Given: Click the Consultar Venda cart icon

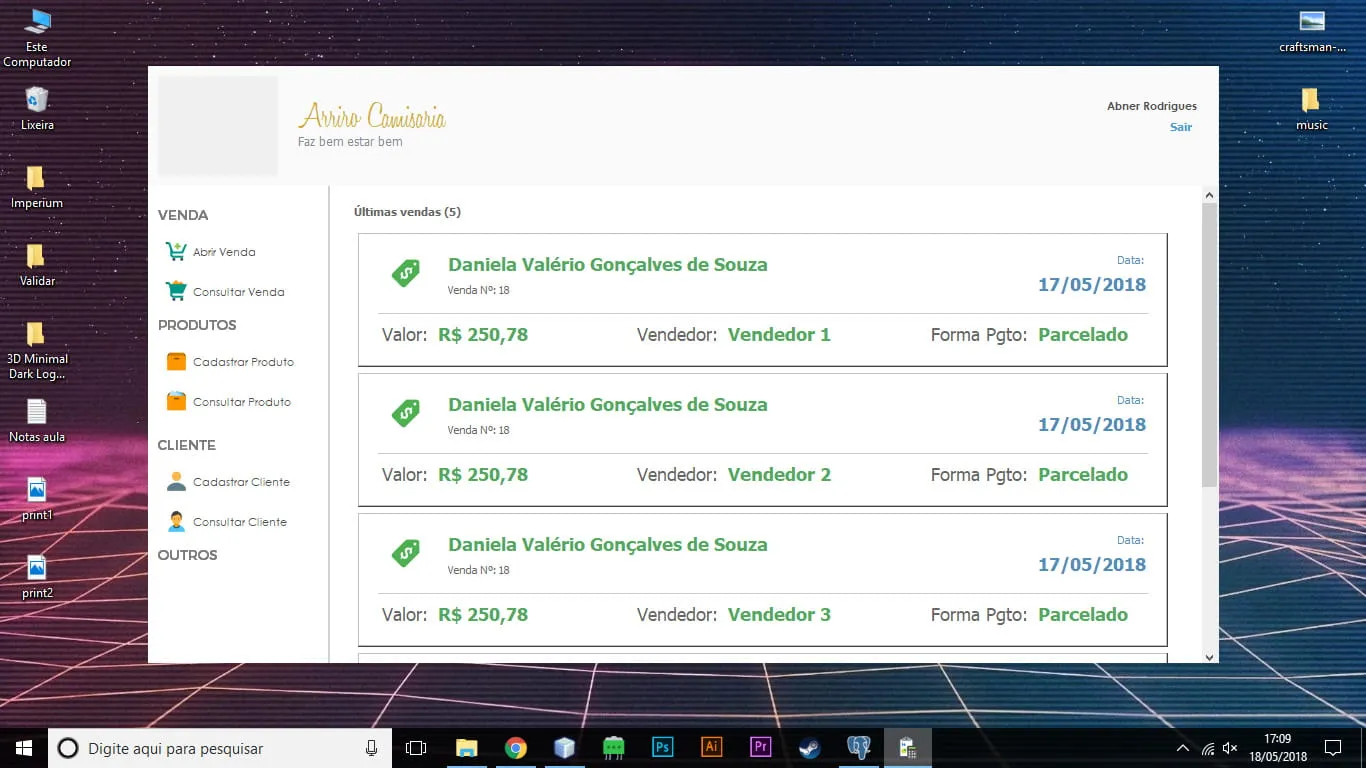Looking at the screenshot, I should click(176, 291).
